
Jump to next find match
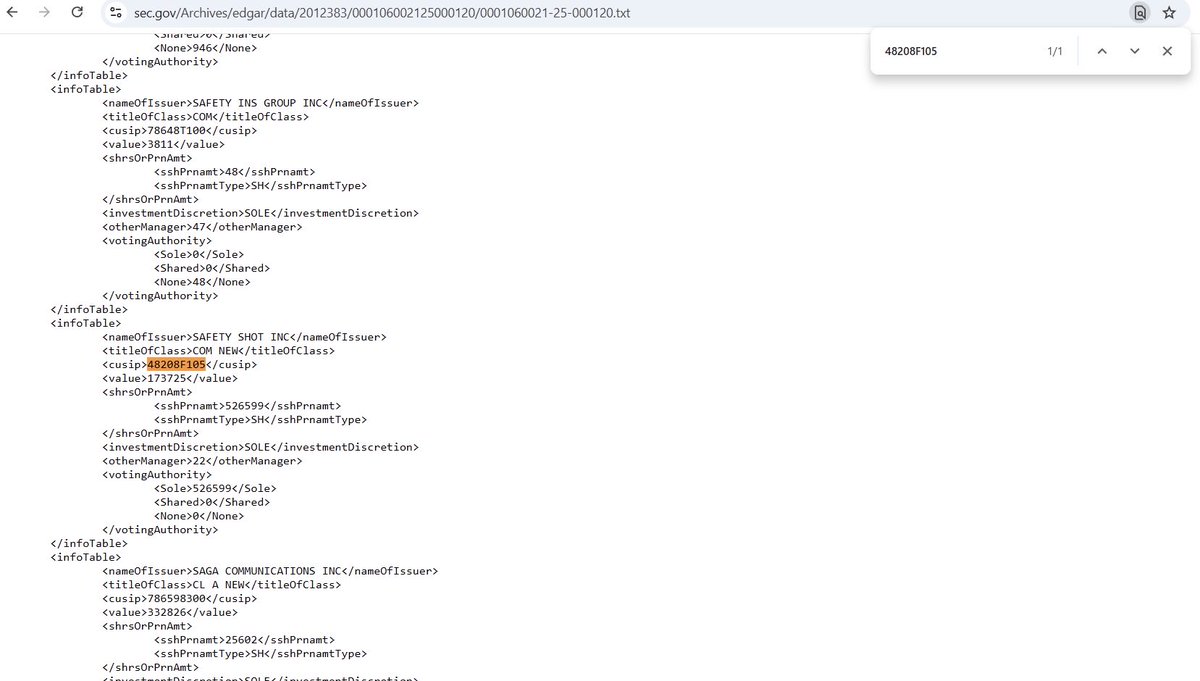pos(1134,51)
